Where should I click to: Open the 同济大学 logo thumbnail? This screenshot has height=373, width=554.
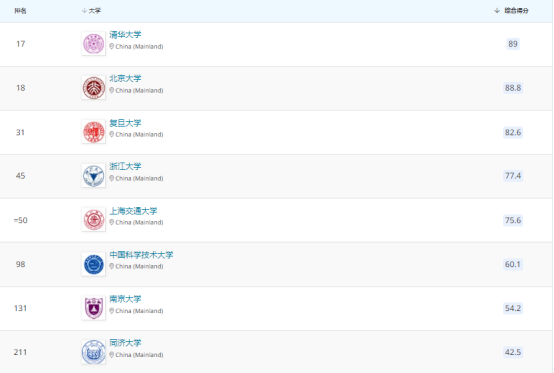point(94,352)
